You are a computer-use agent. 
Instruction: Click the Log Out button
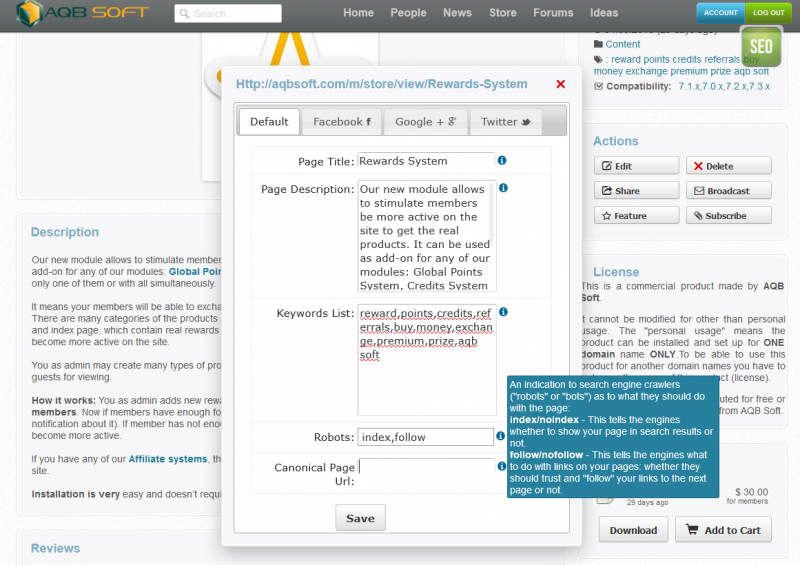coord(768,13)
